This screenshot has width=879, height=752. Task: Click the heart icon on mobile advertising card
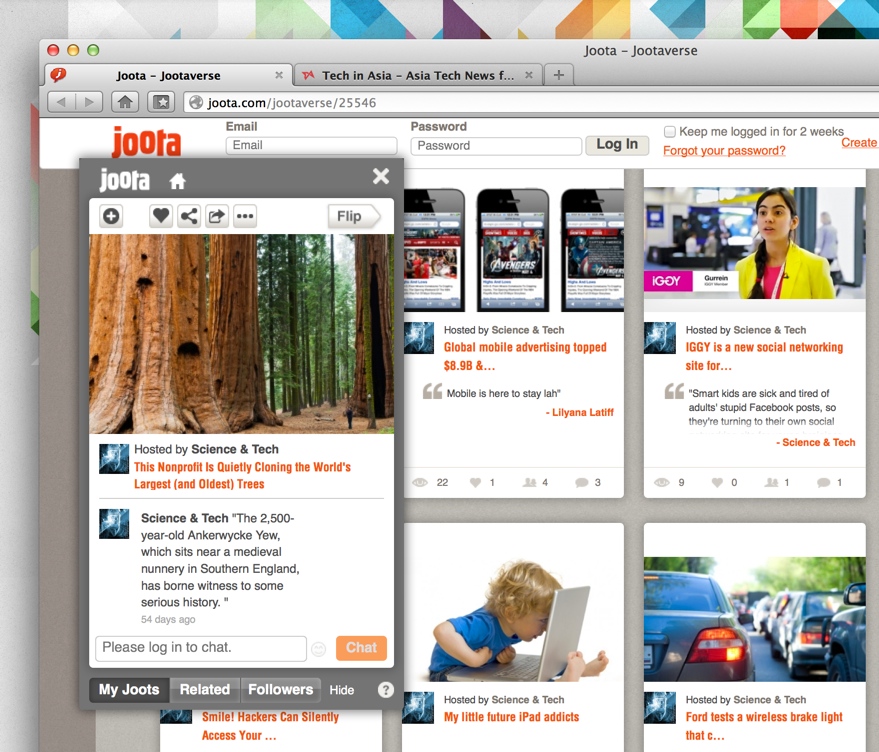coord(475,482)
